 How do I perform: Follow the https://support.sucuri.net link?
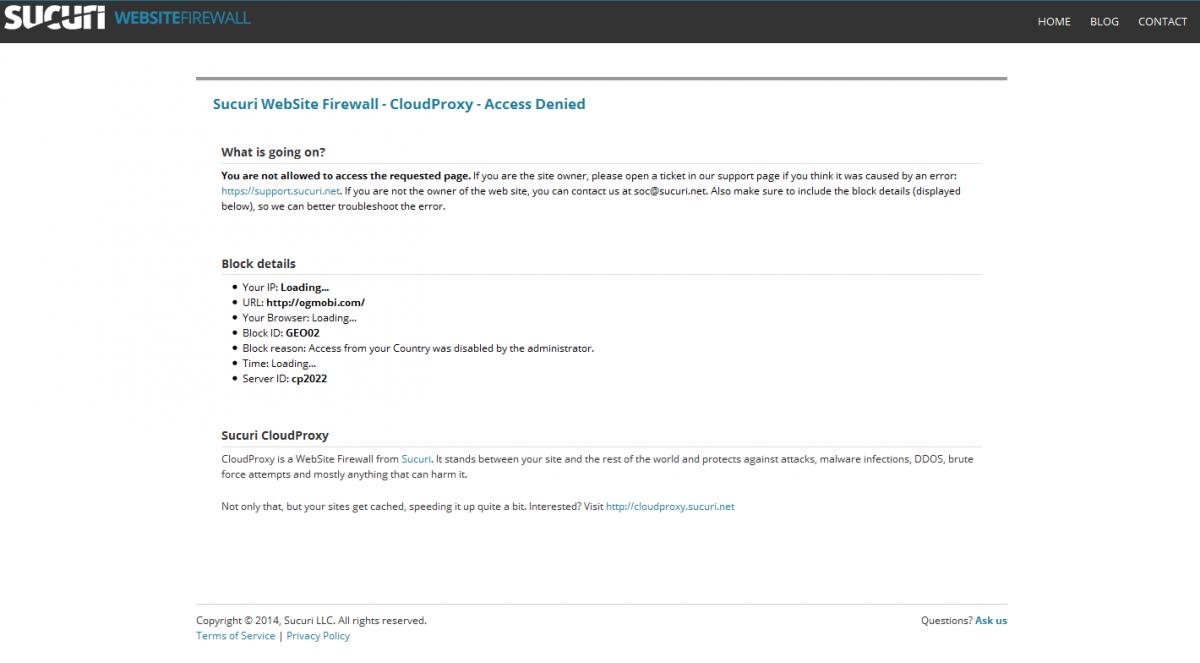click(281, 191)
